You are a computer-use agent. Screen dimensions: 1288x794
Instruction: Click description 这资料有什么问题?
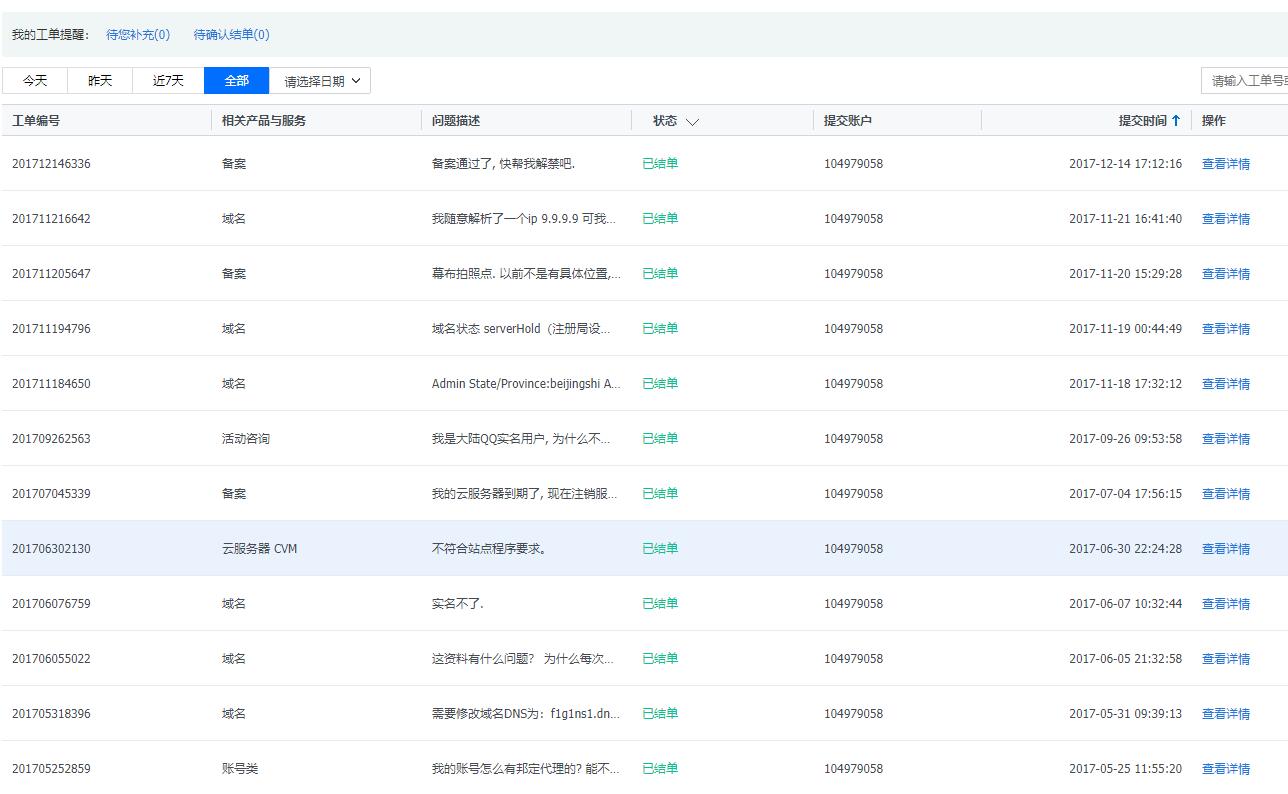(x=523, y=659)
